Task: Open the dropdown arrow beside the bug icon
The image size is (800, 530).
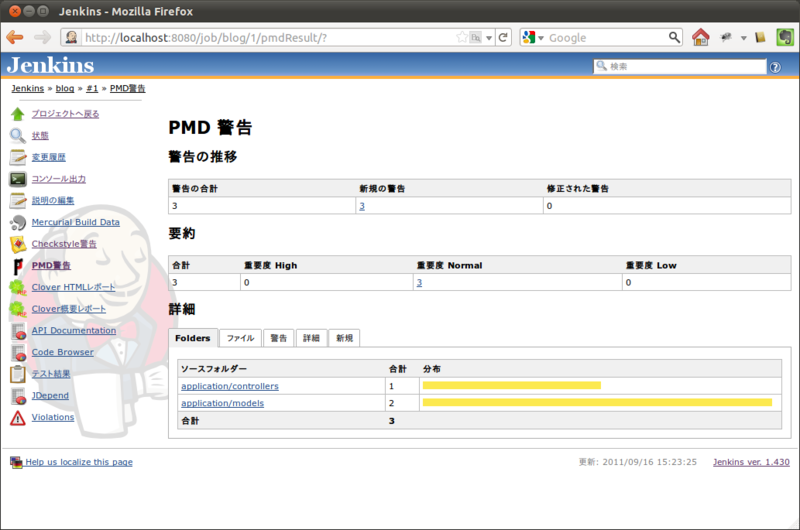Action: click(x=743, y=38)
